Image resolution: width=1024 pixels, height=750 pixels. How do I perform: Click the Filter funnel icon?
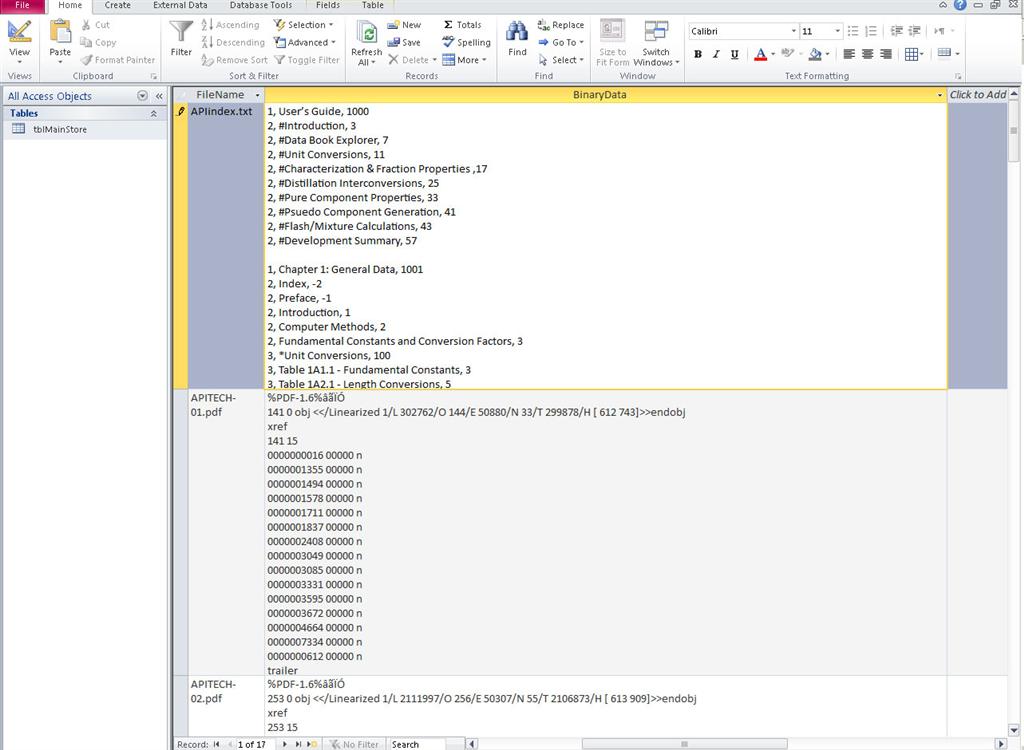181,32
